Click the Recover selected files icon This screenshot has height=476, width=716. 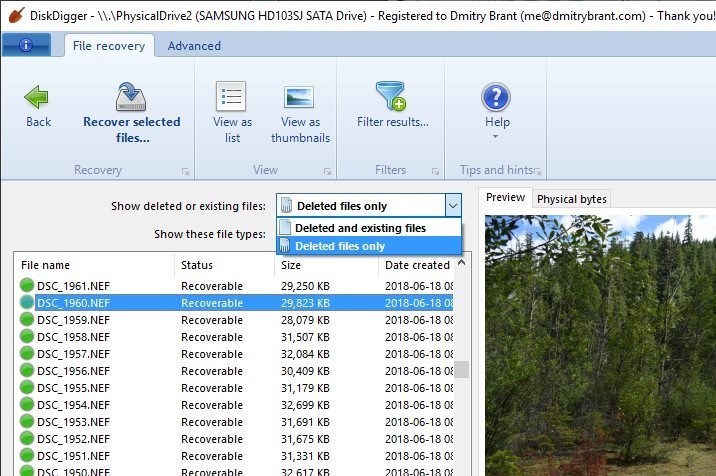(x=131, y=96)
